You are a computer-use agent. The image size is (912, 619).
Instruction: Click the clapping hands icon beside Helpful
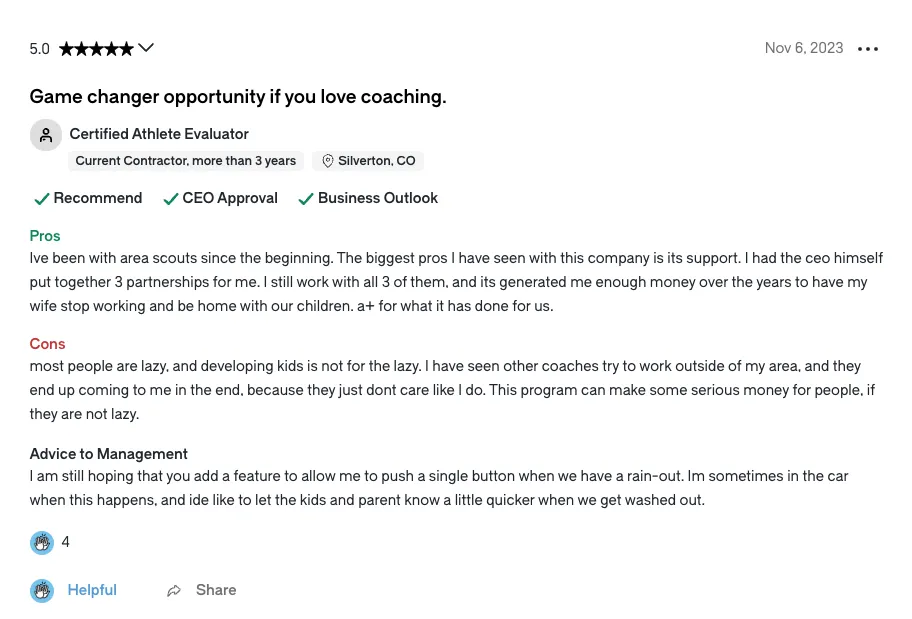pyautogui.click(x=42, y=590)
